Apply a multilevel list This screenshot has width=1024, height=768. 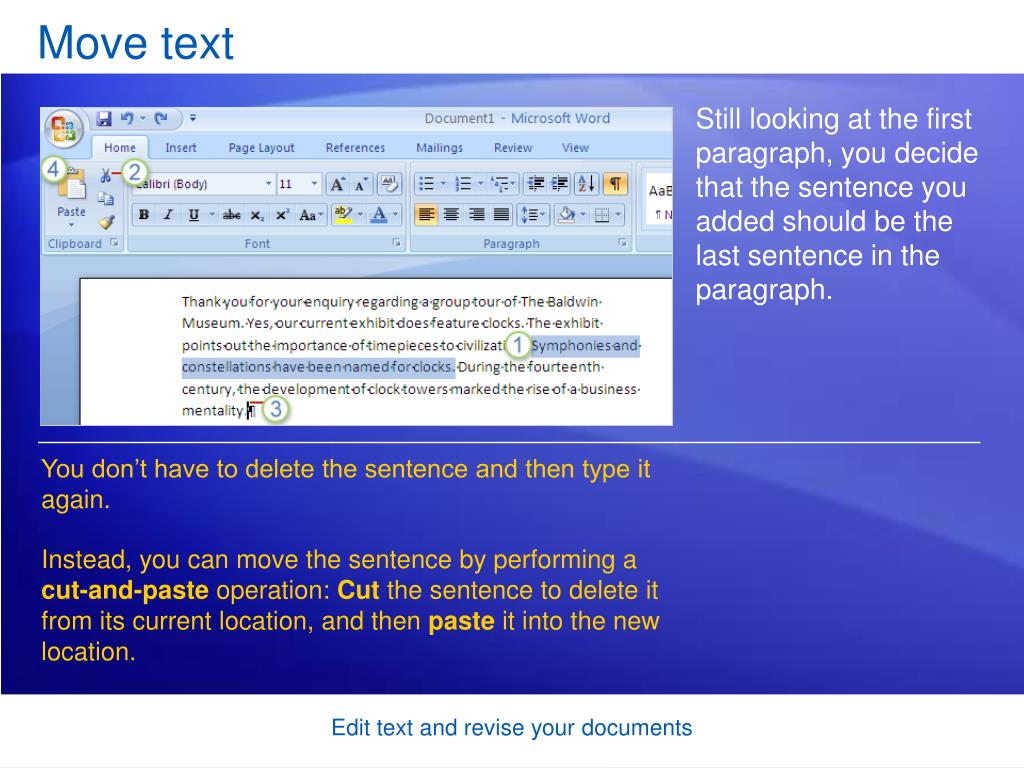coord(504,184)
